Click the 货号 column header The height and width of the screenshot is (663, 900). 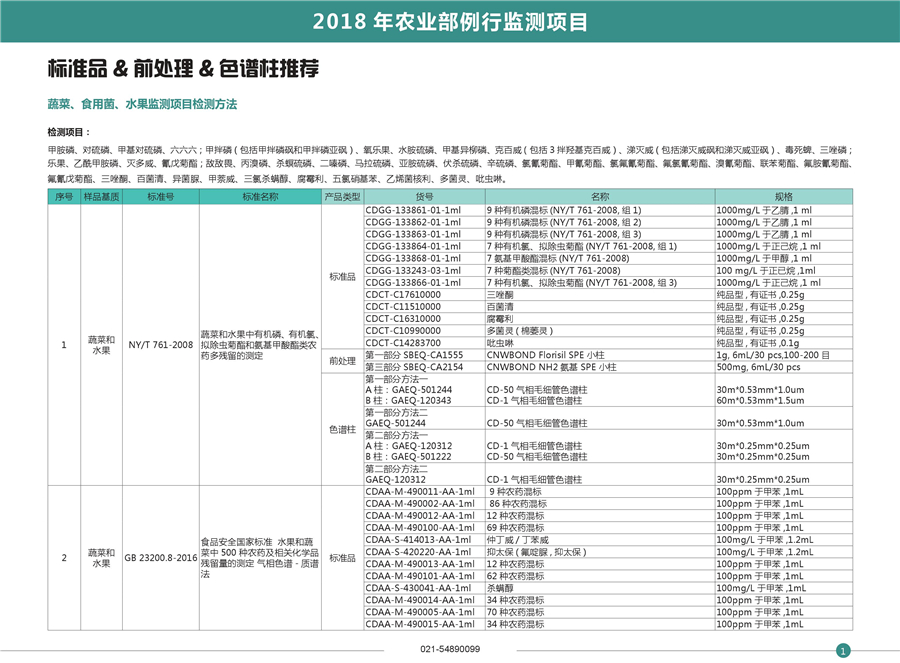tap(424, 197)
